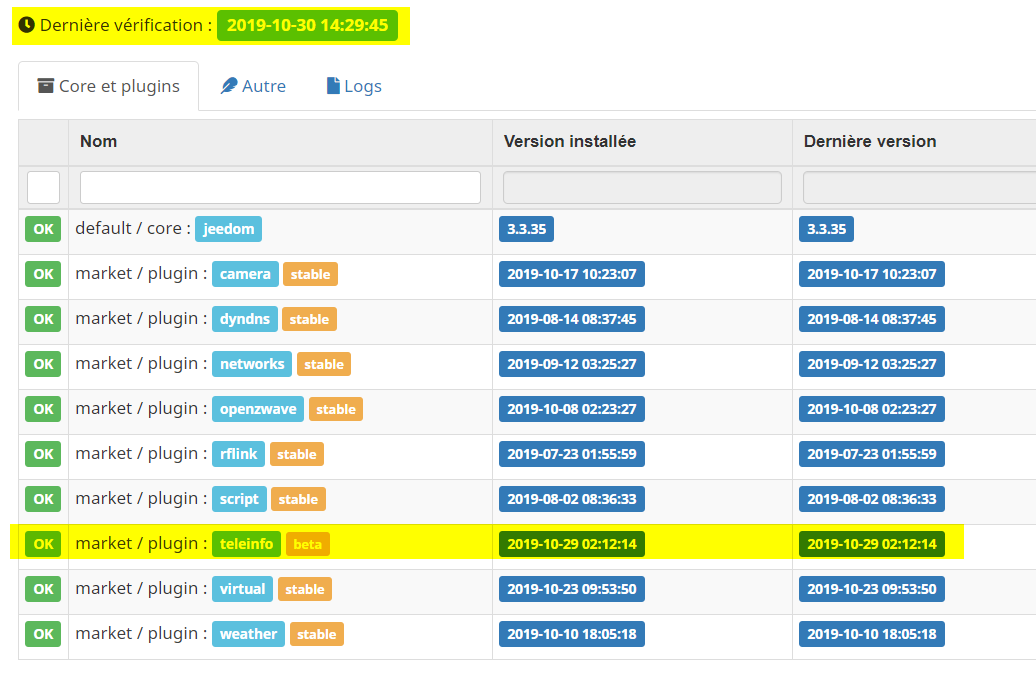Click the file icon on the Logs tab
The height and width of the screenshot is (674, 1036).
(x=333, y=86)
